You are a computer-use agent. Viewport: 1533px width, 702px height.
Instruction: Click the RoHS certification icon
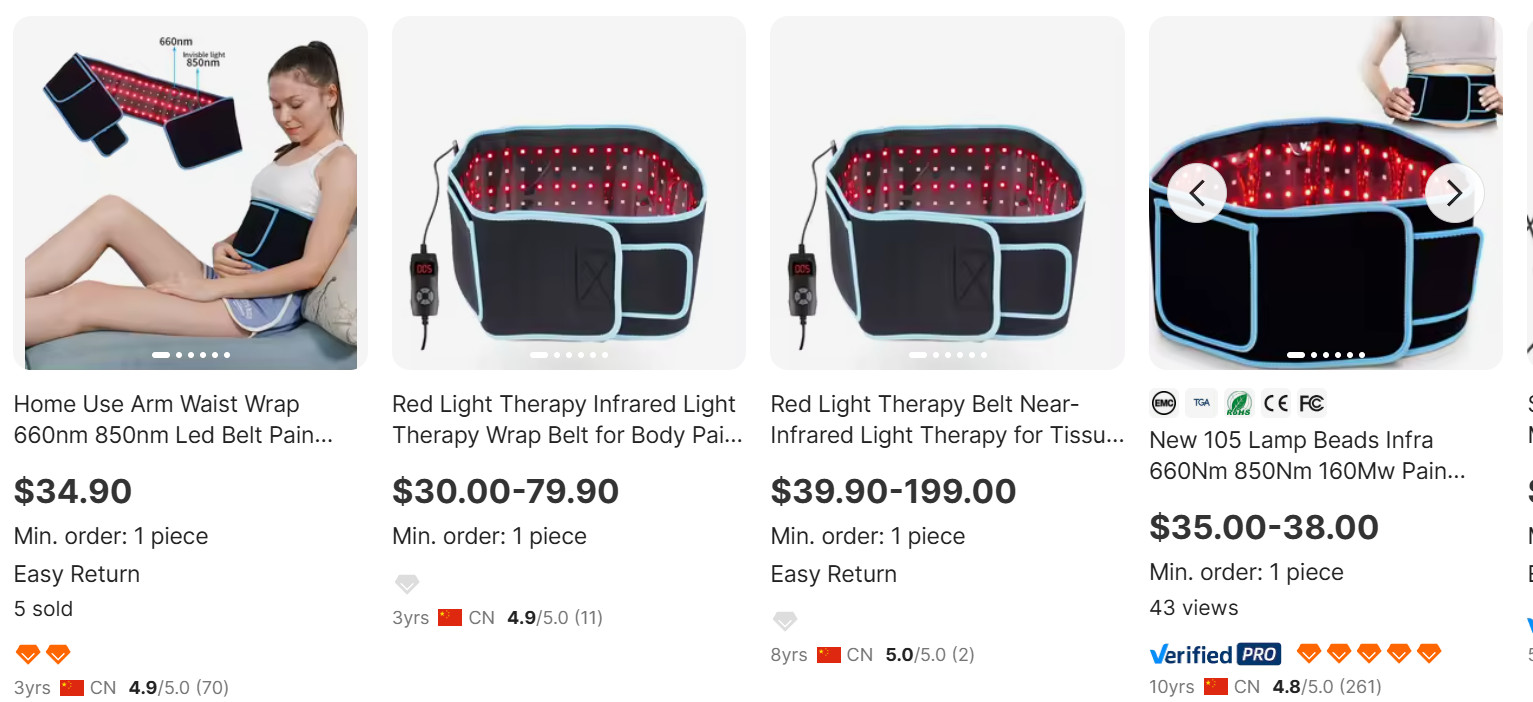coord(1239,403)
